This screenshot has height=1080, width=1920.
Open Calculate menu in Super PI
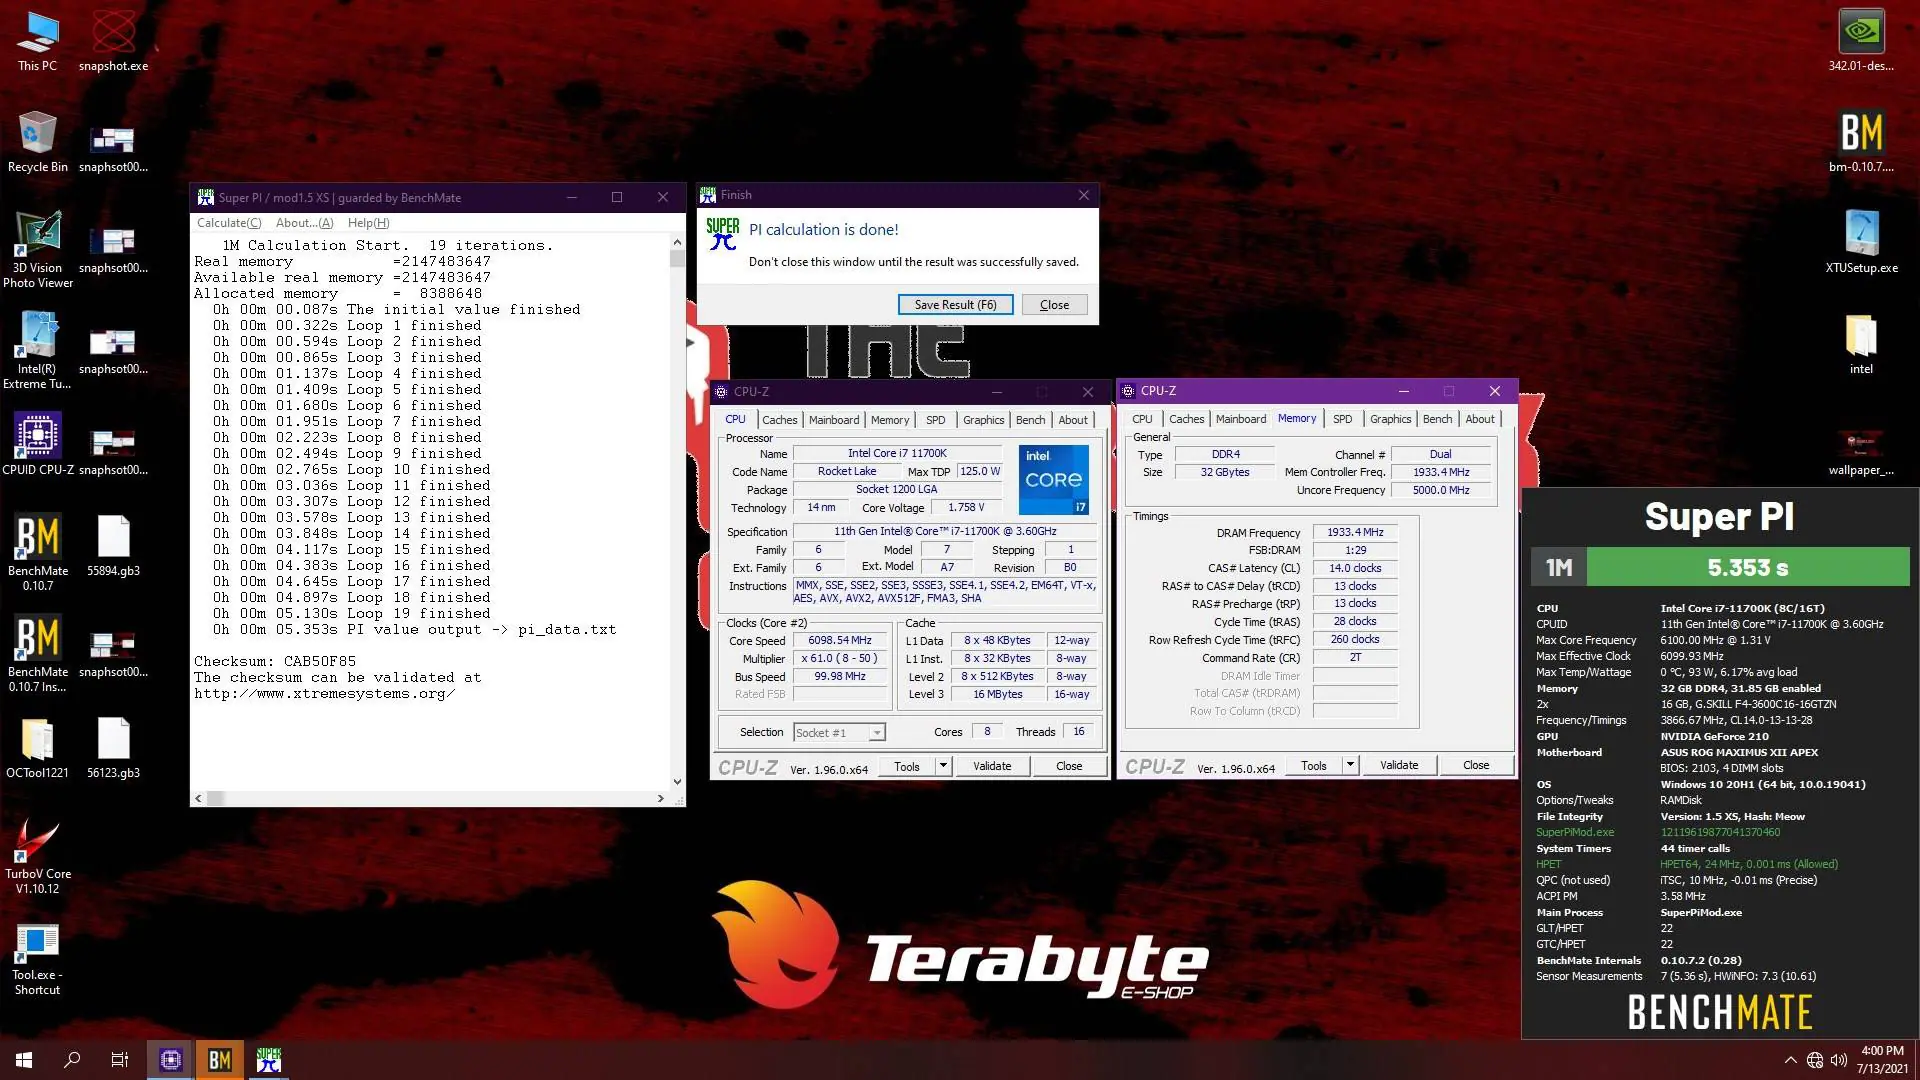229,223
